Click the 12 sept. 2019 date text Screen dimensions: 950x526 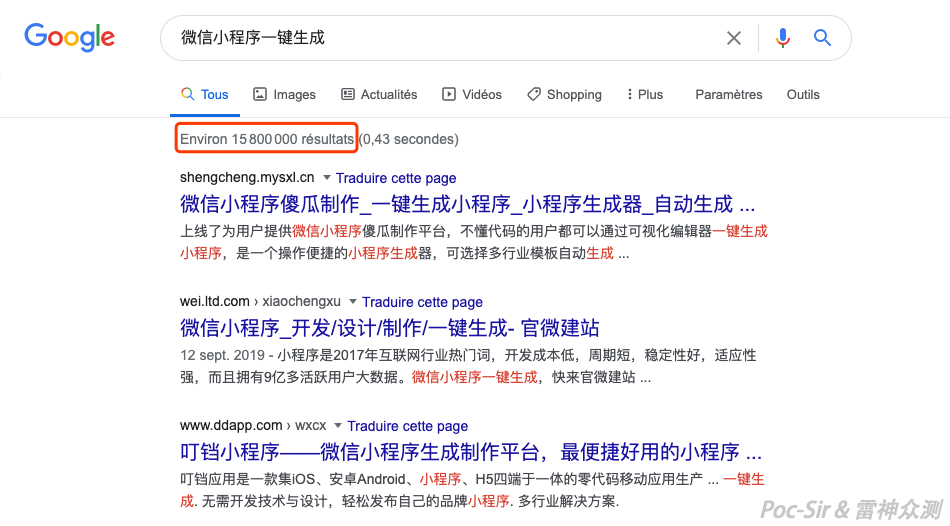[x=222, y=355]
